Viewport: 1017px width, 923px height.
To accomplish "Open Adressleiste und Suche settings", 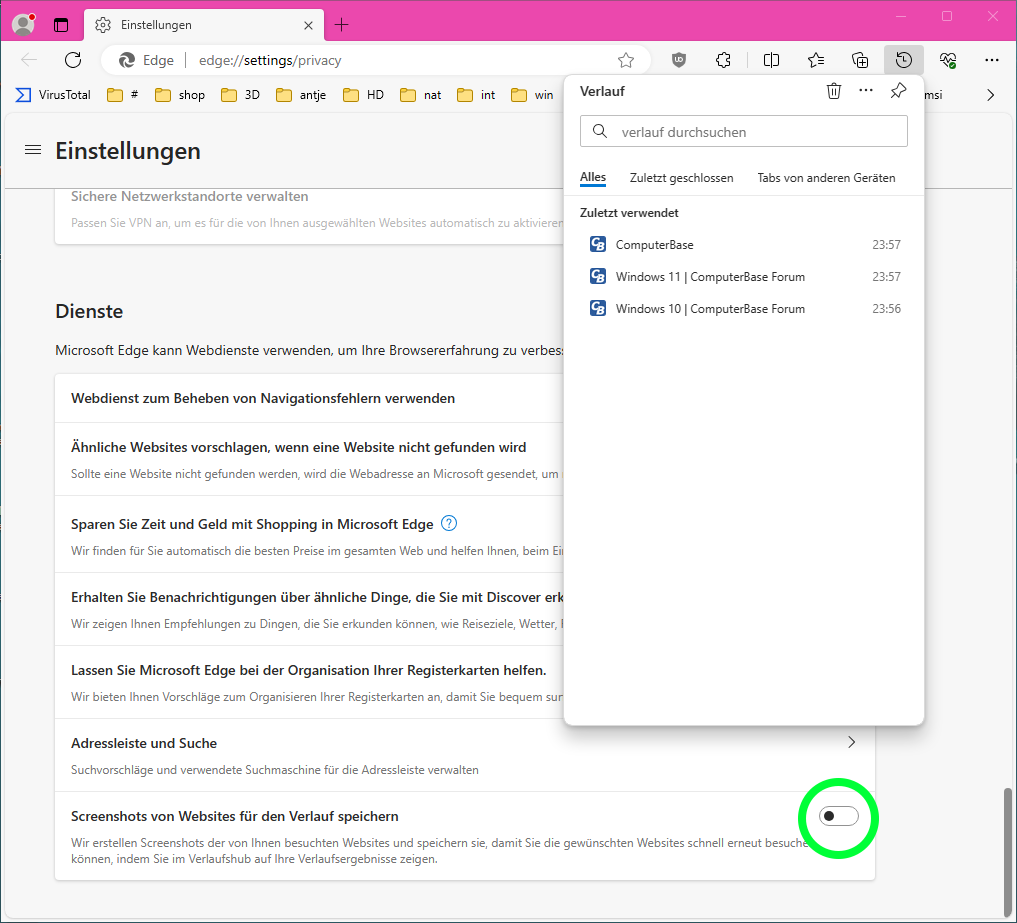I will (x=464, y=756).
